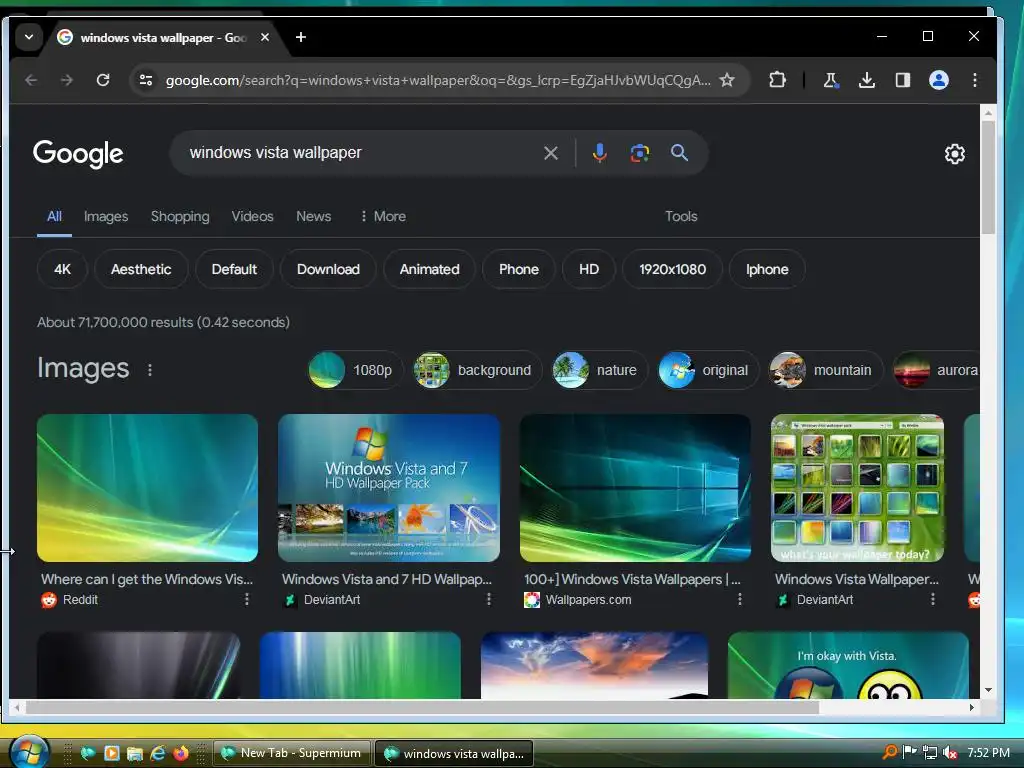The image size is (1024, 768).
Task: Submit search with magnifier icon
Action: coord(679,153)
